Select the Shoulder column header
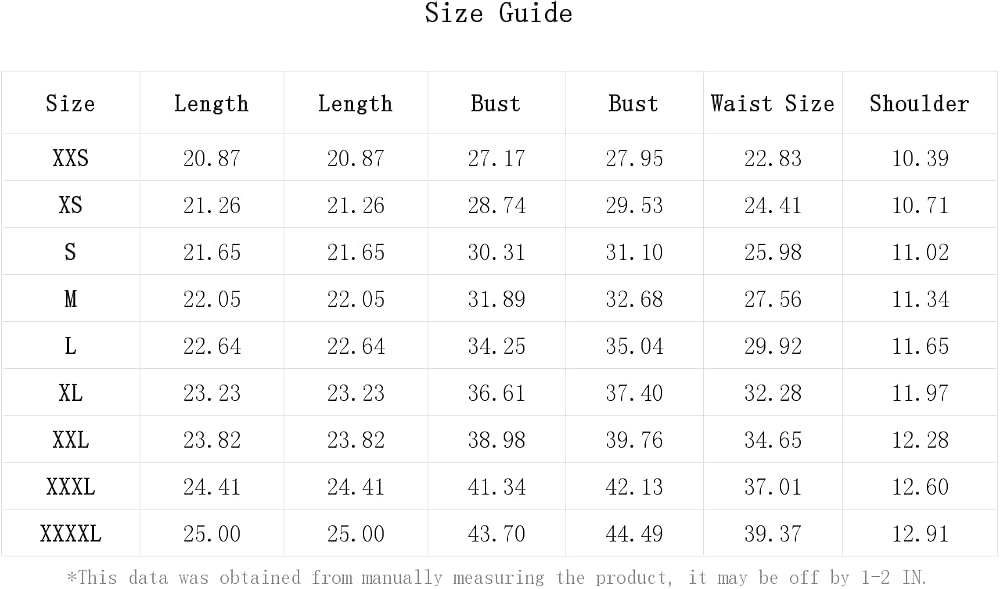 920,103
